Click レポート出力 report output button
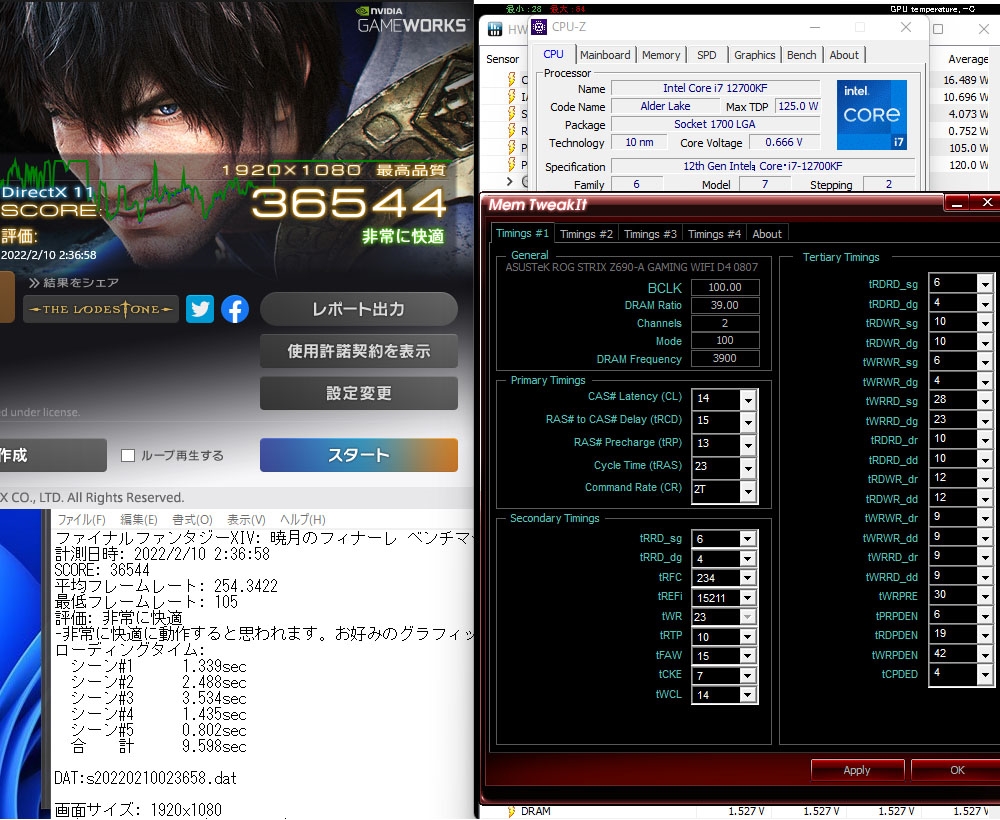Image resolution: width=1000 pixels, height=820 pixels. (x=358, y=309)
